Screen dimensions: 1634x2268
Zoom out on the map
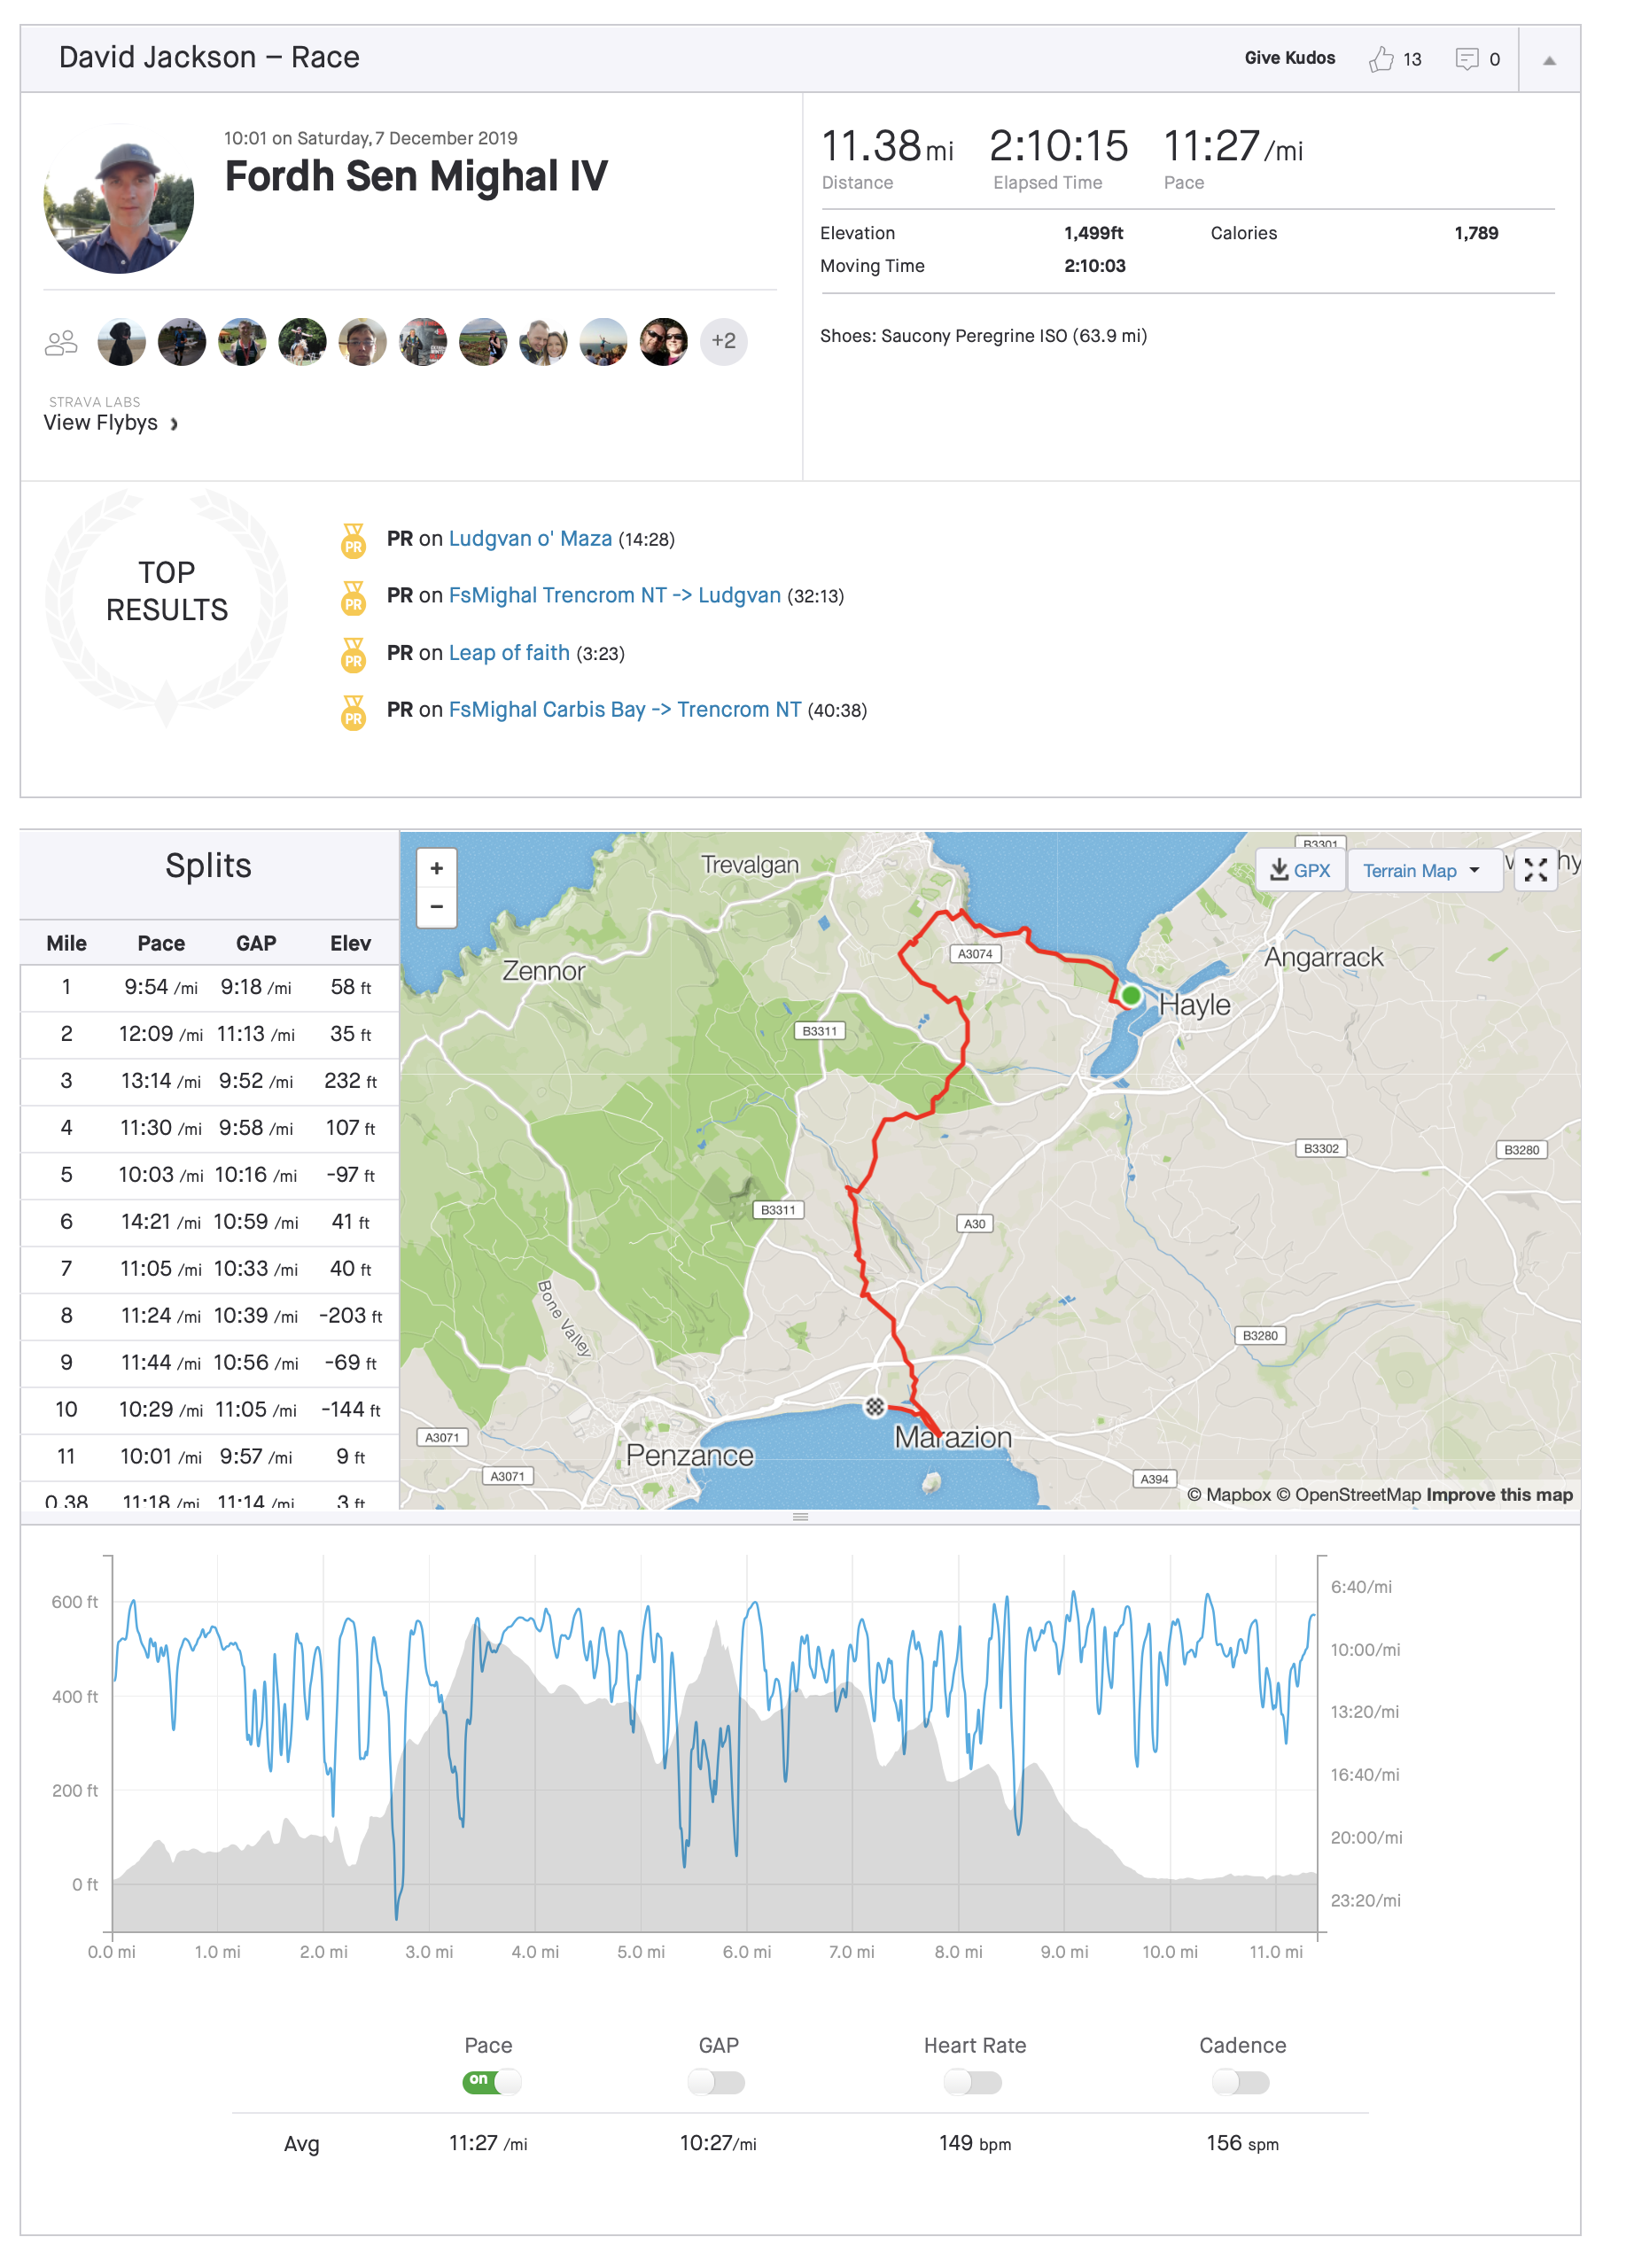pos(437,907)
